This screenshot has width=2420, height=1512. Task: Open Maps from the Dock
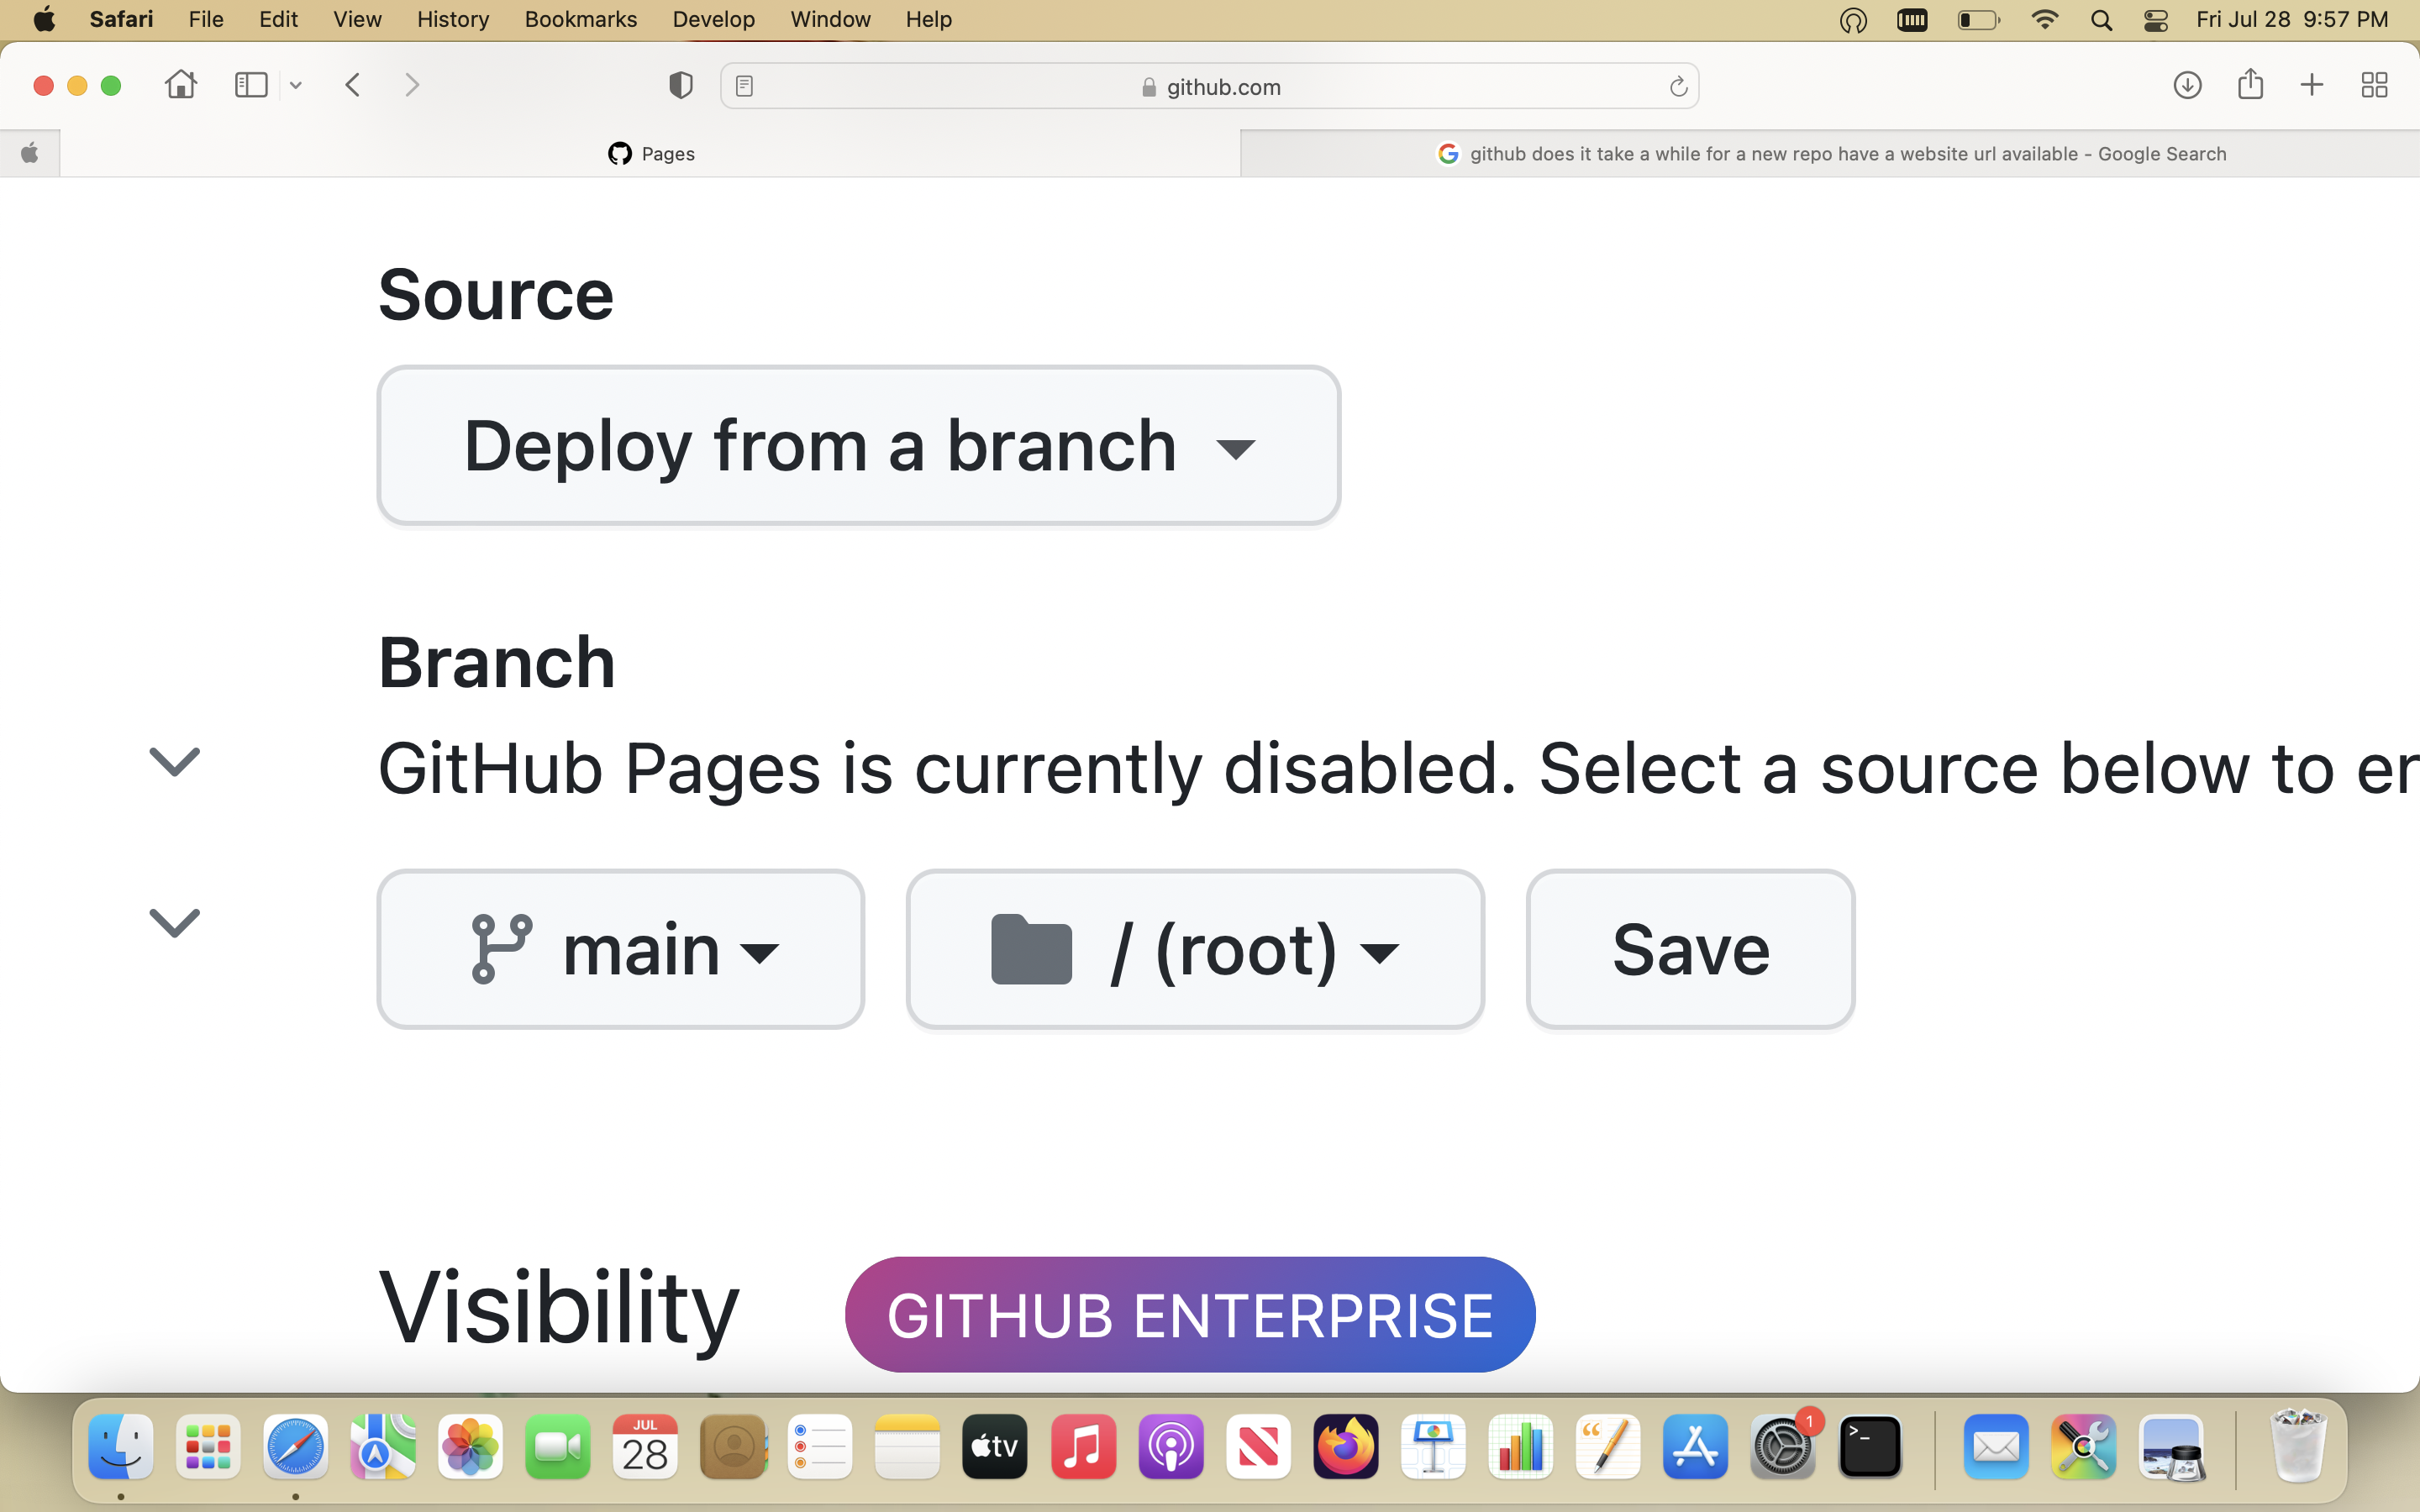coord(383,1446)
